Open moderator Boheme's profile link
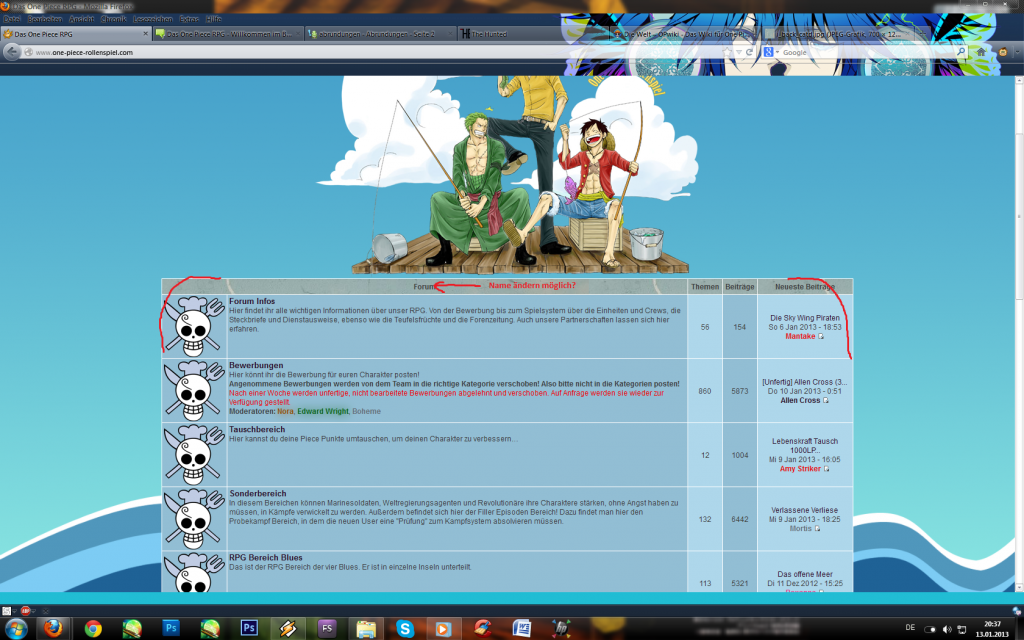Viewport: 1024px width, 640px height. (366, 411)
